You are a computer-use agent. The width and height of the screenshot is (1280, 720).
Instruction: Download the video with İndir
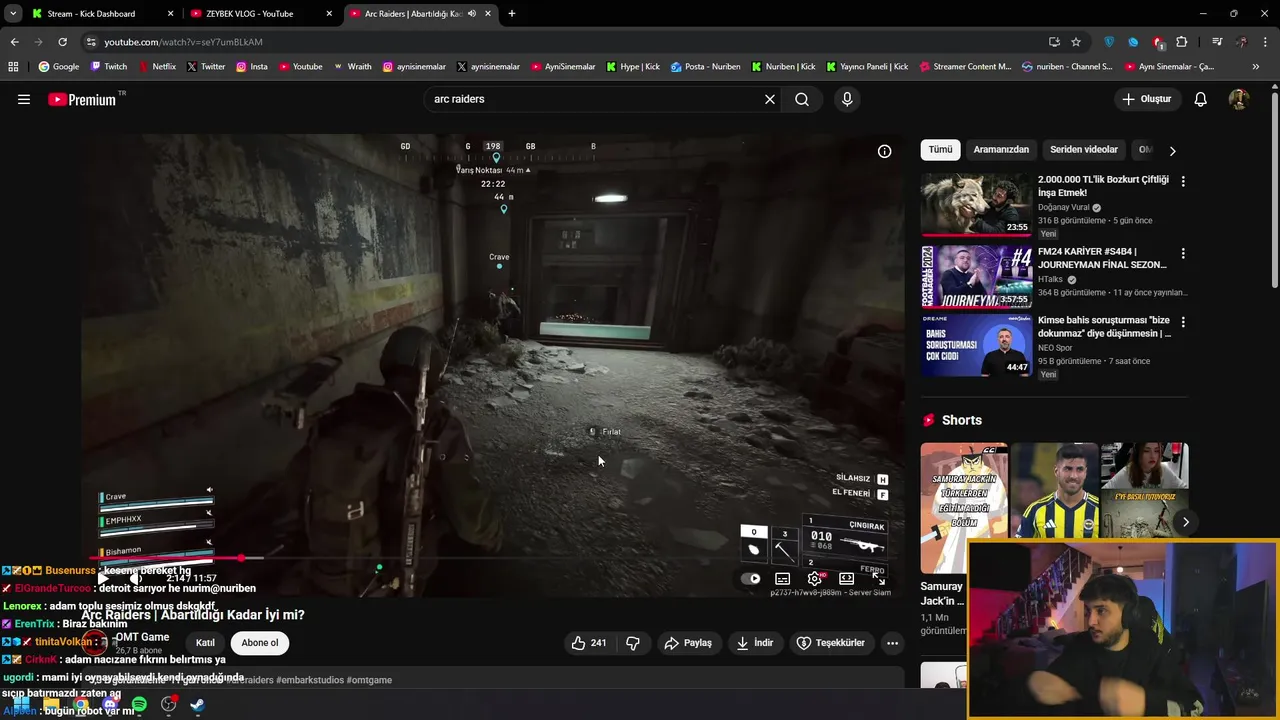click(755, 643)
